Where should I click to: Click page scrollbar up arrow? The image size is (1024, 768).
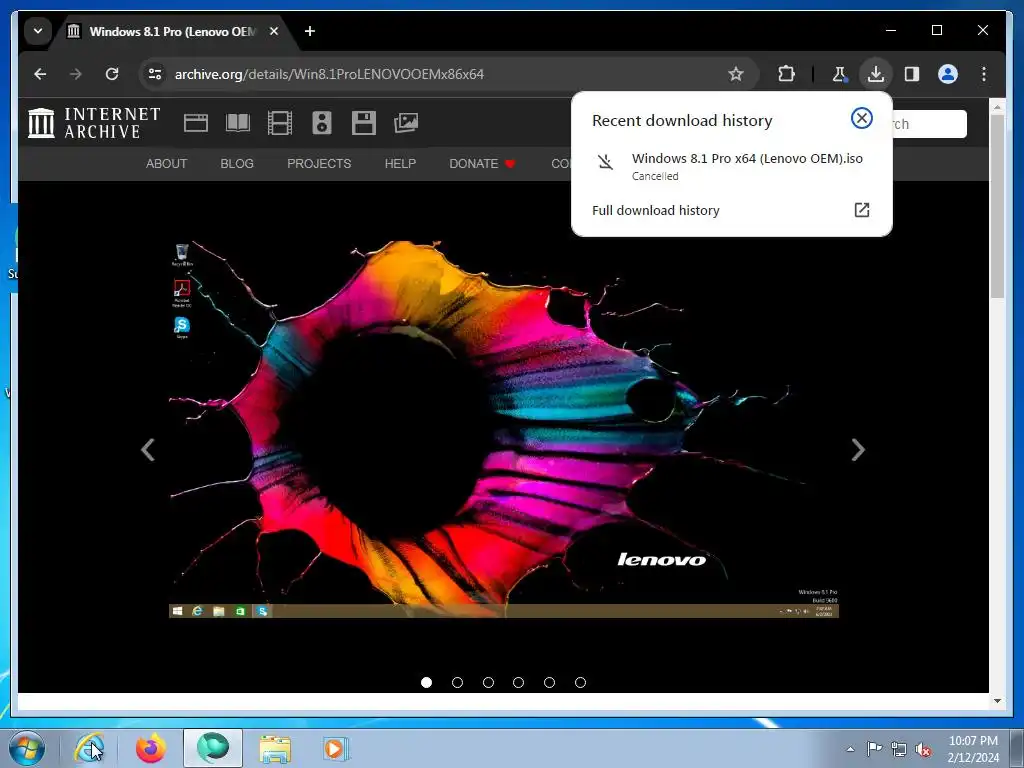point(997,106)
